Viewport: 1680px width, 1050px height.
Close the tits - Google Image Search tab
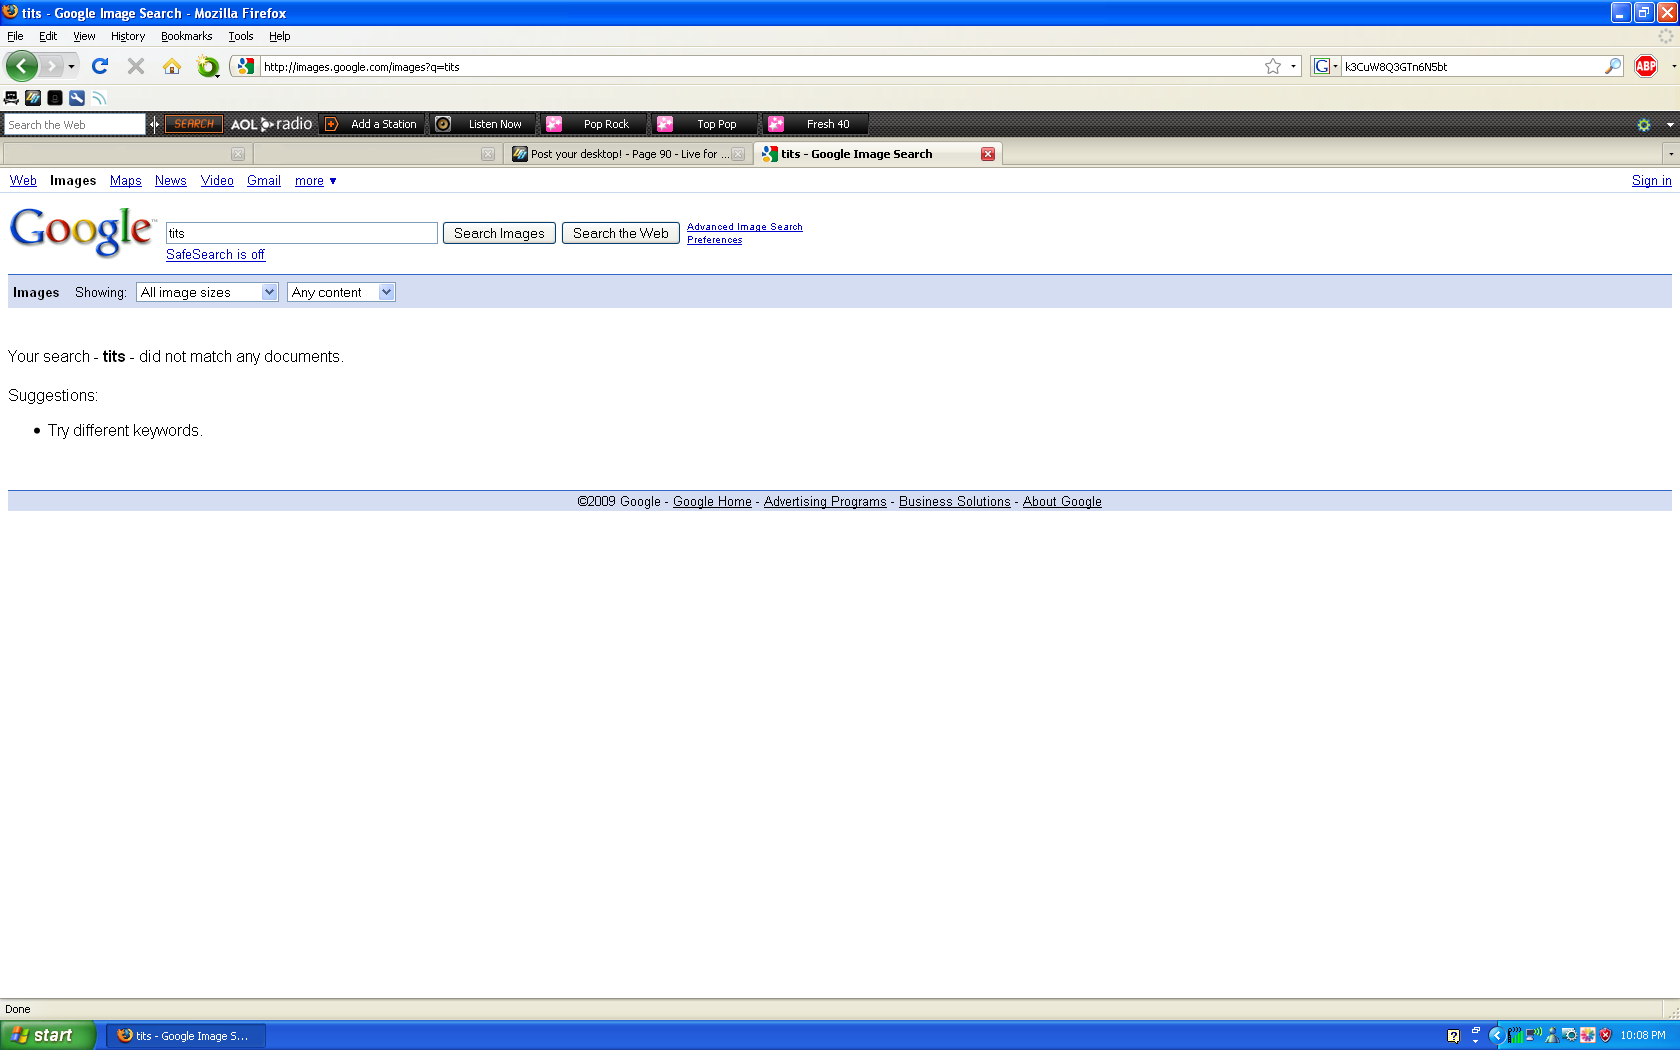[988, 154]
